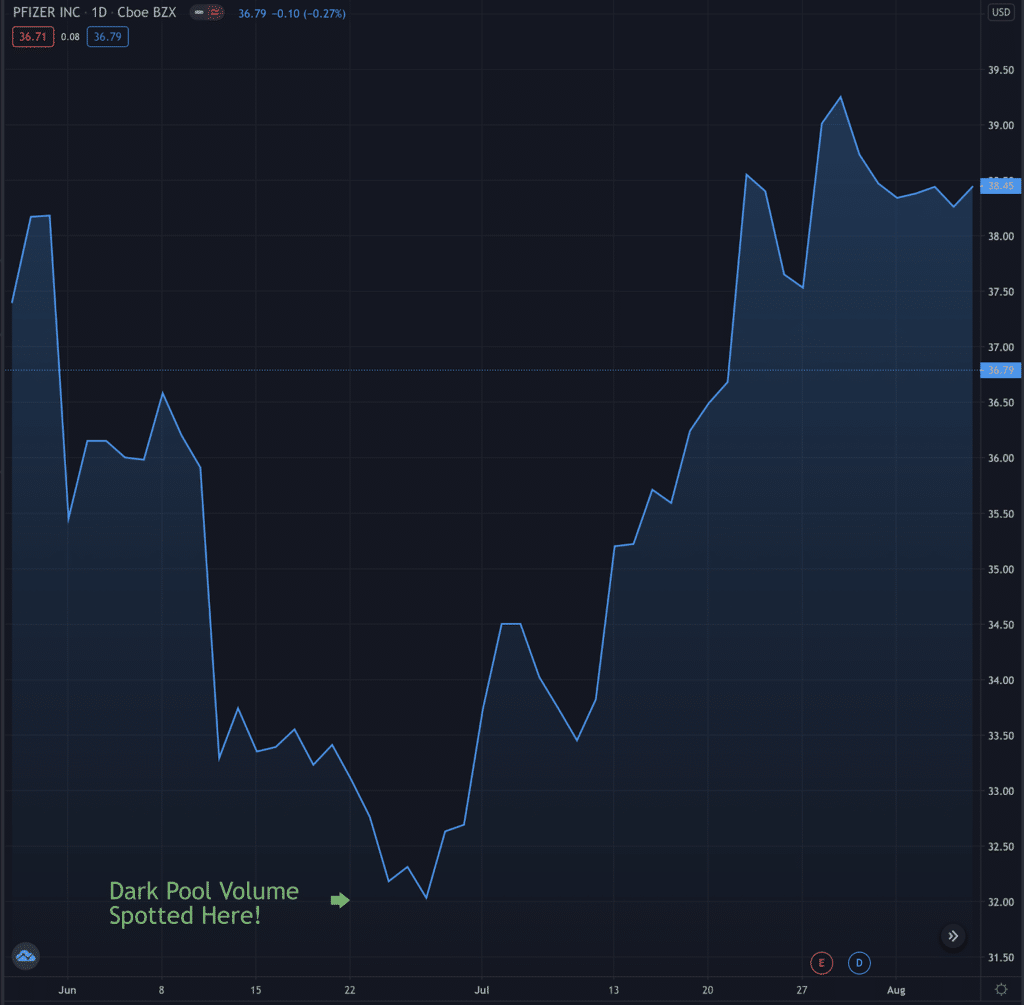Click the red sell price 36.71
This screenshot has width=1024, height=1005.
(33, 37)
